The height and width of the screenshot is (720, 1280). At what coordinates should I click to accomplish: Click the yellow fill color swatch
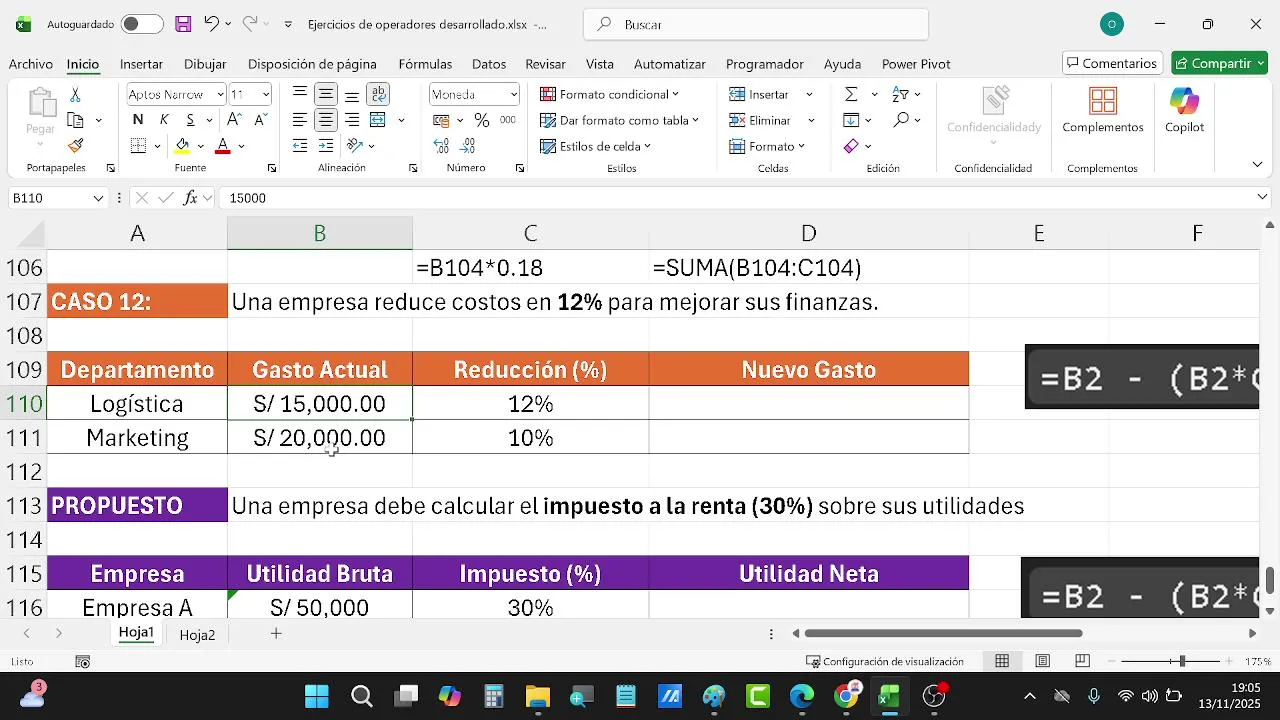coord(182,146)
